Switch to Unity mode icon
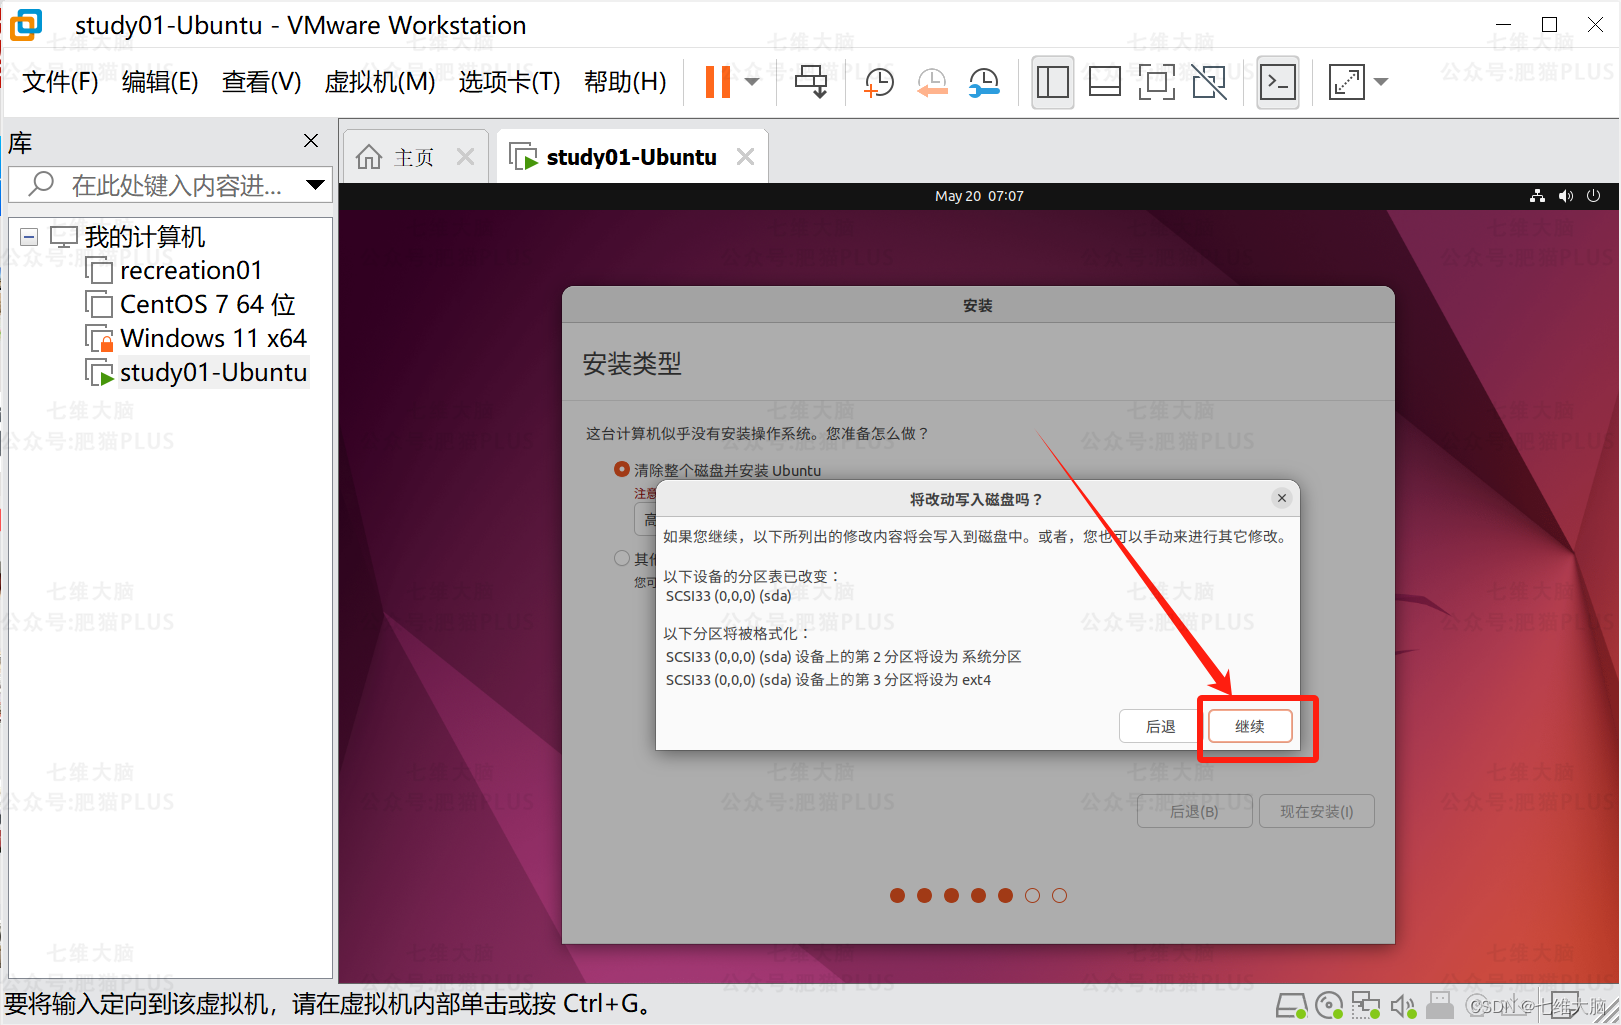 [1209, 82]
